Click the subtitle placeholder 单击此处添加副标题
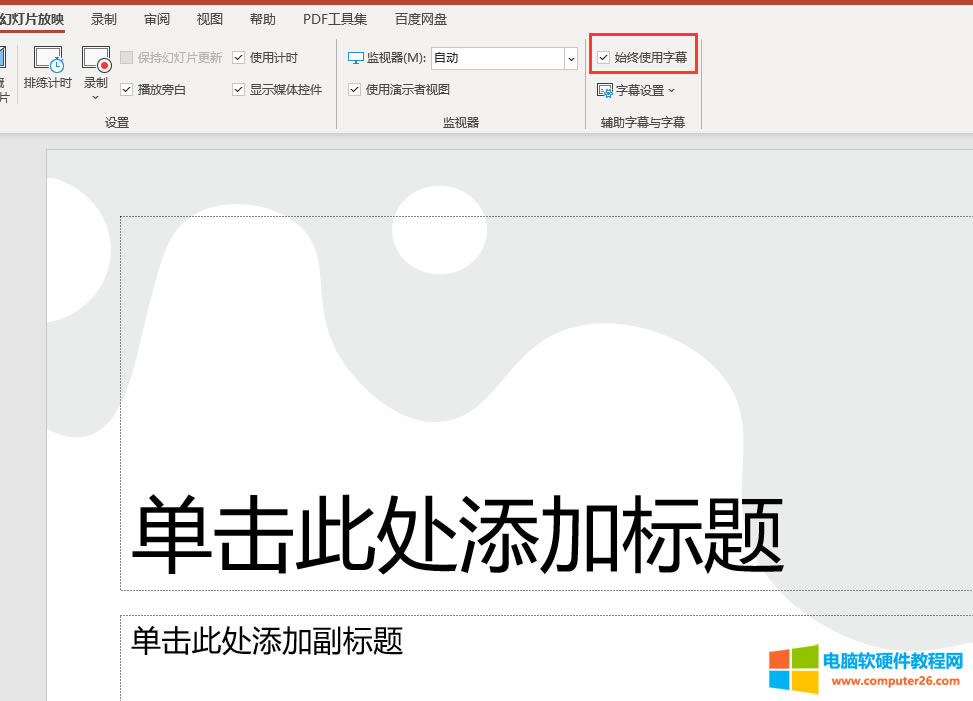This screenshot has width=973, height=701. coord(267,641)
